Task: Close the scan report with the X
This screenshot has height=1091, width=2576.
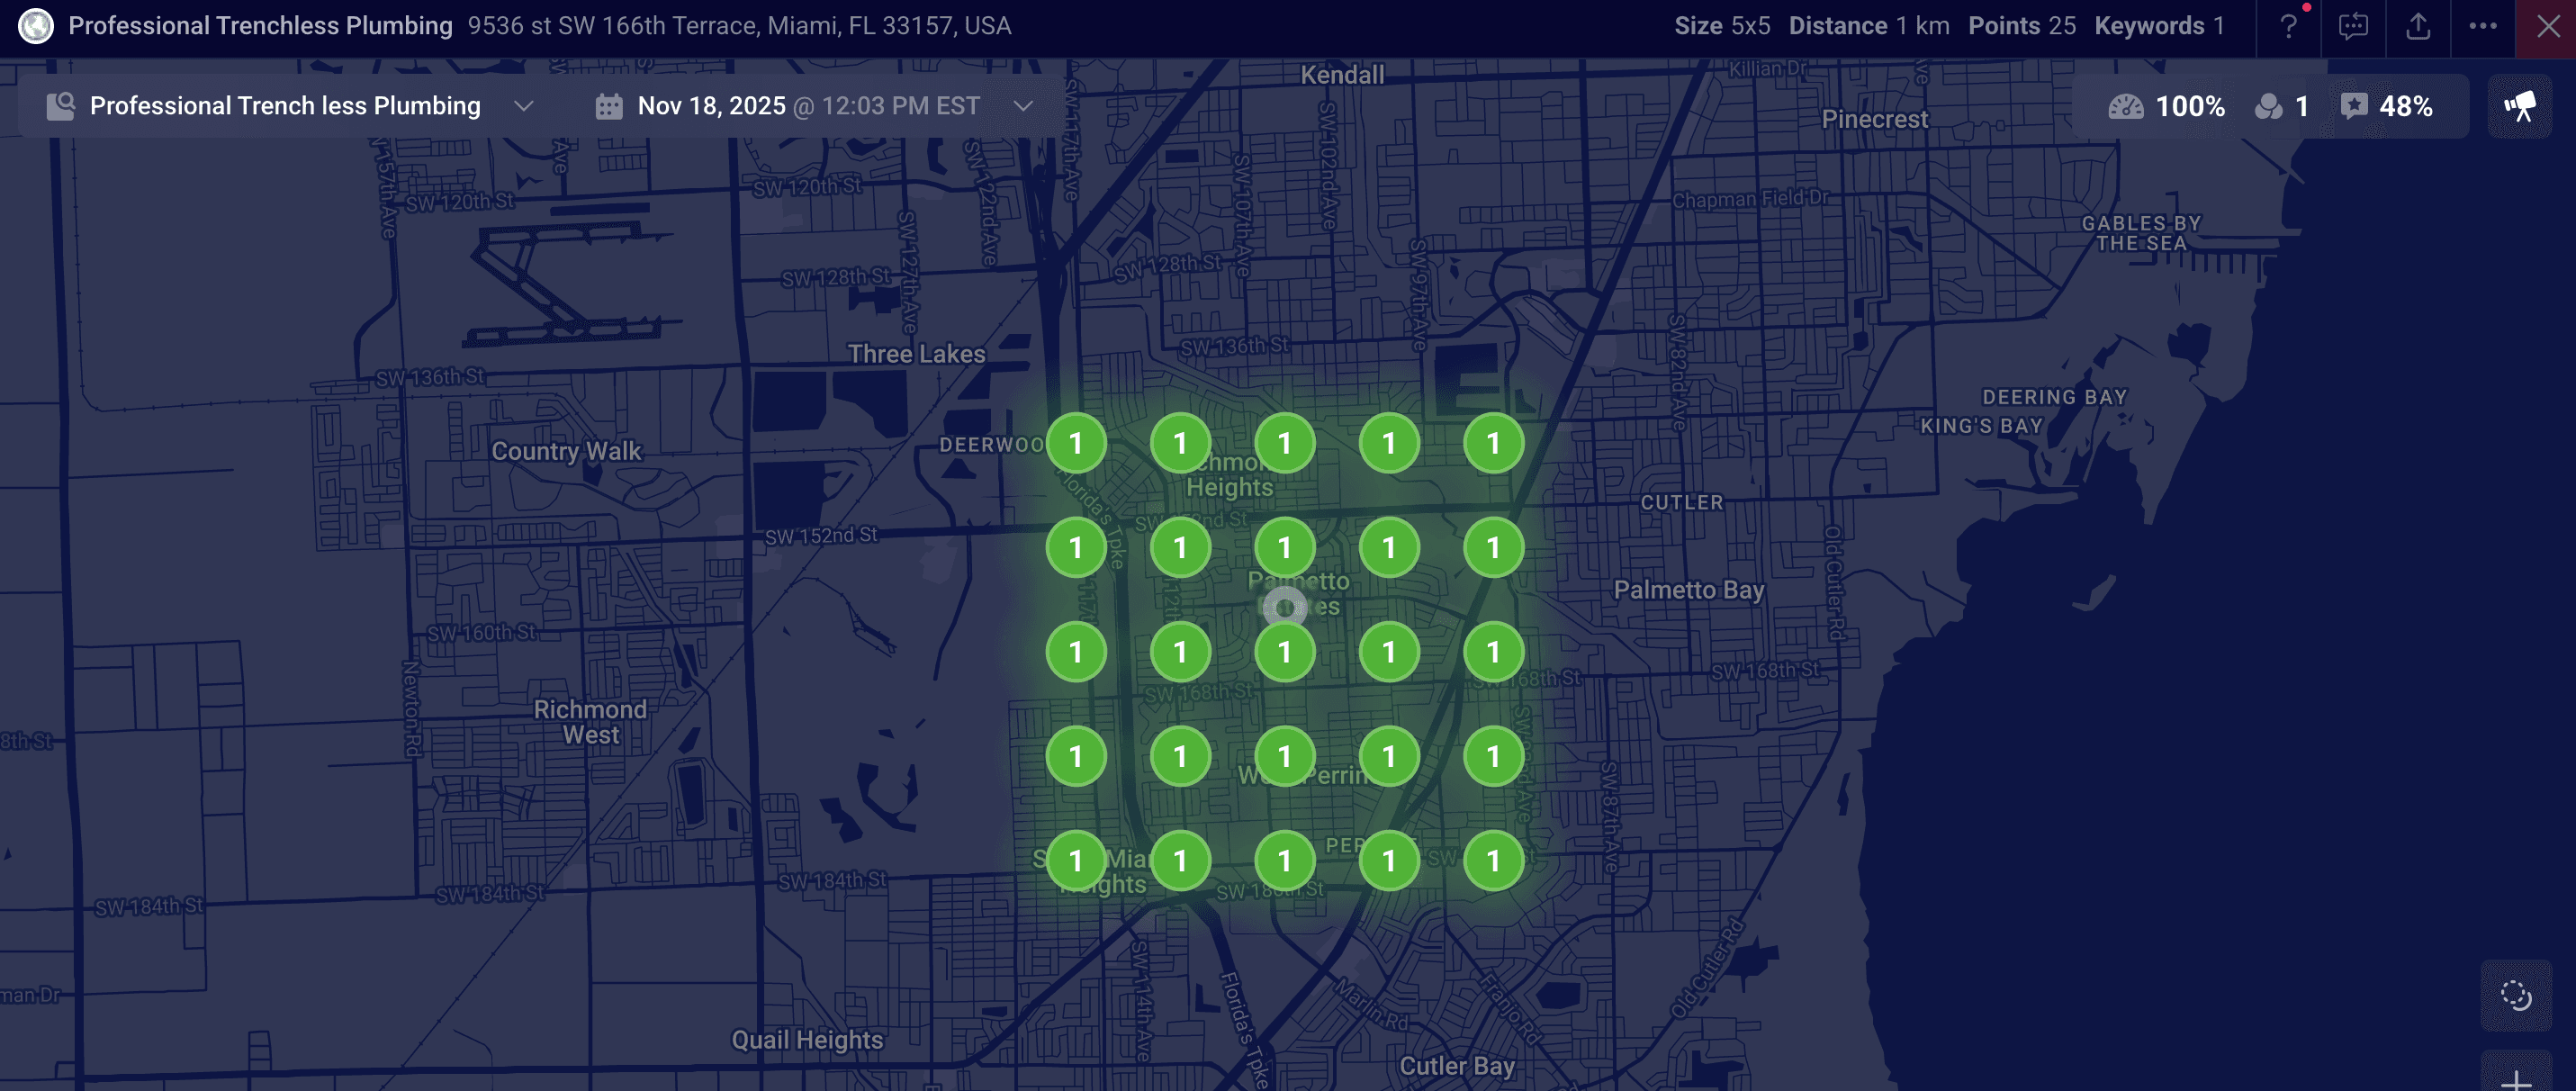Action: [x=2548, y=26]
